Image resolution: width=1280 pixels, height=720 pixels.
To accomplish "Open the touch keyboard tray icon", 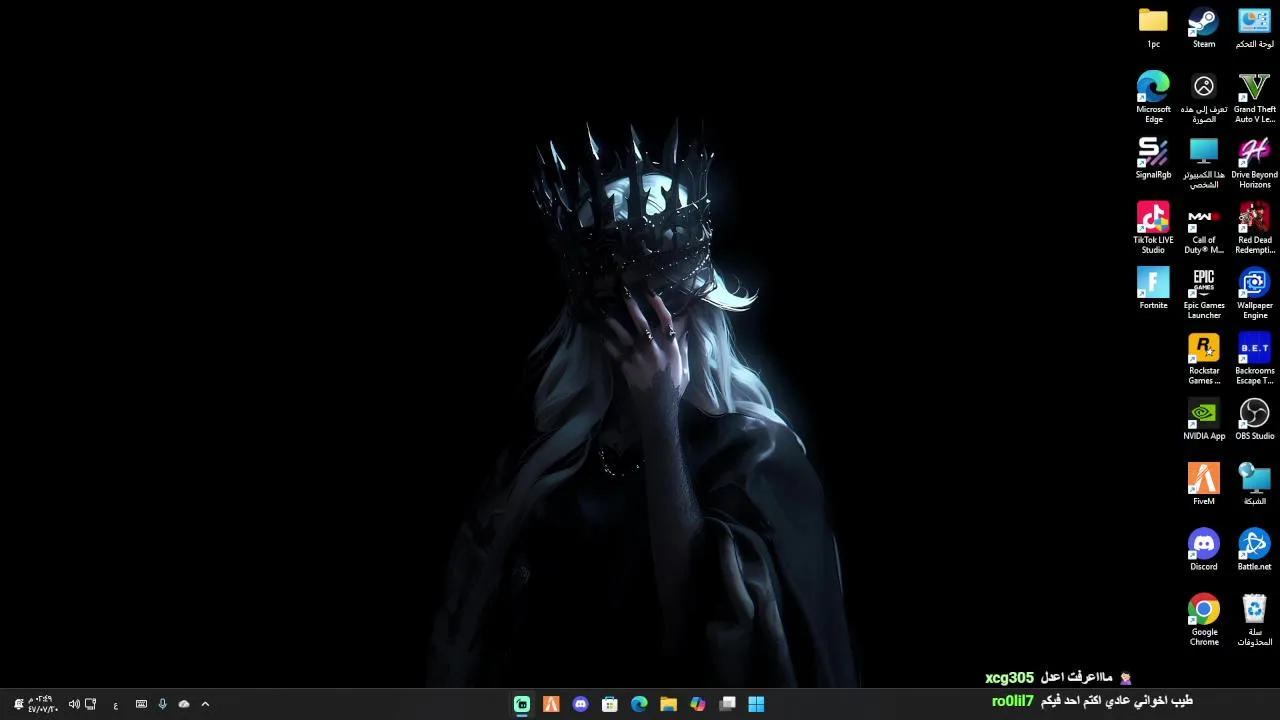I will point(141,704).
